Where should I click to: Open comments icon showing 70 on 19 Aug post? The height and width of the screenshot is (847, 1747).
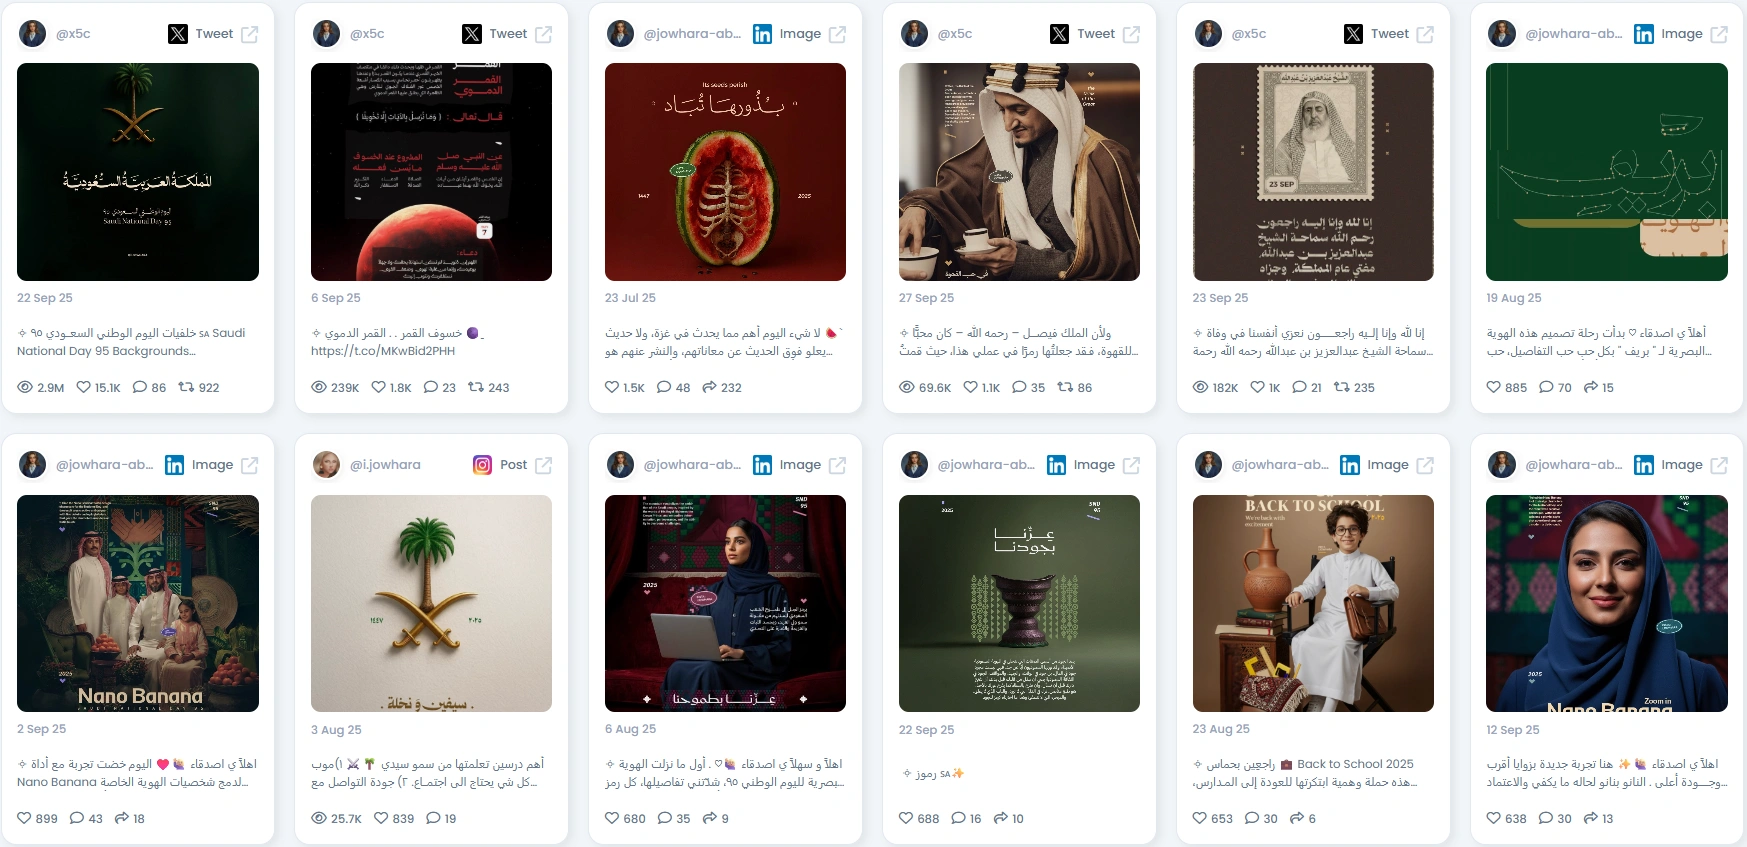coord(1546,387)
